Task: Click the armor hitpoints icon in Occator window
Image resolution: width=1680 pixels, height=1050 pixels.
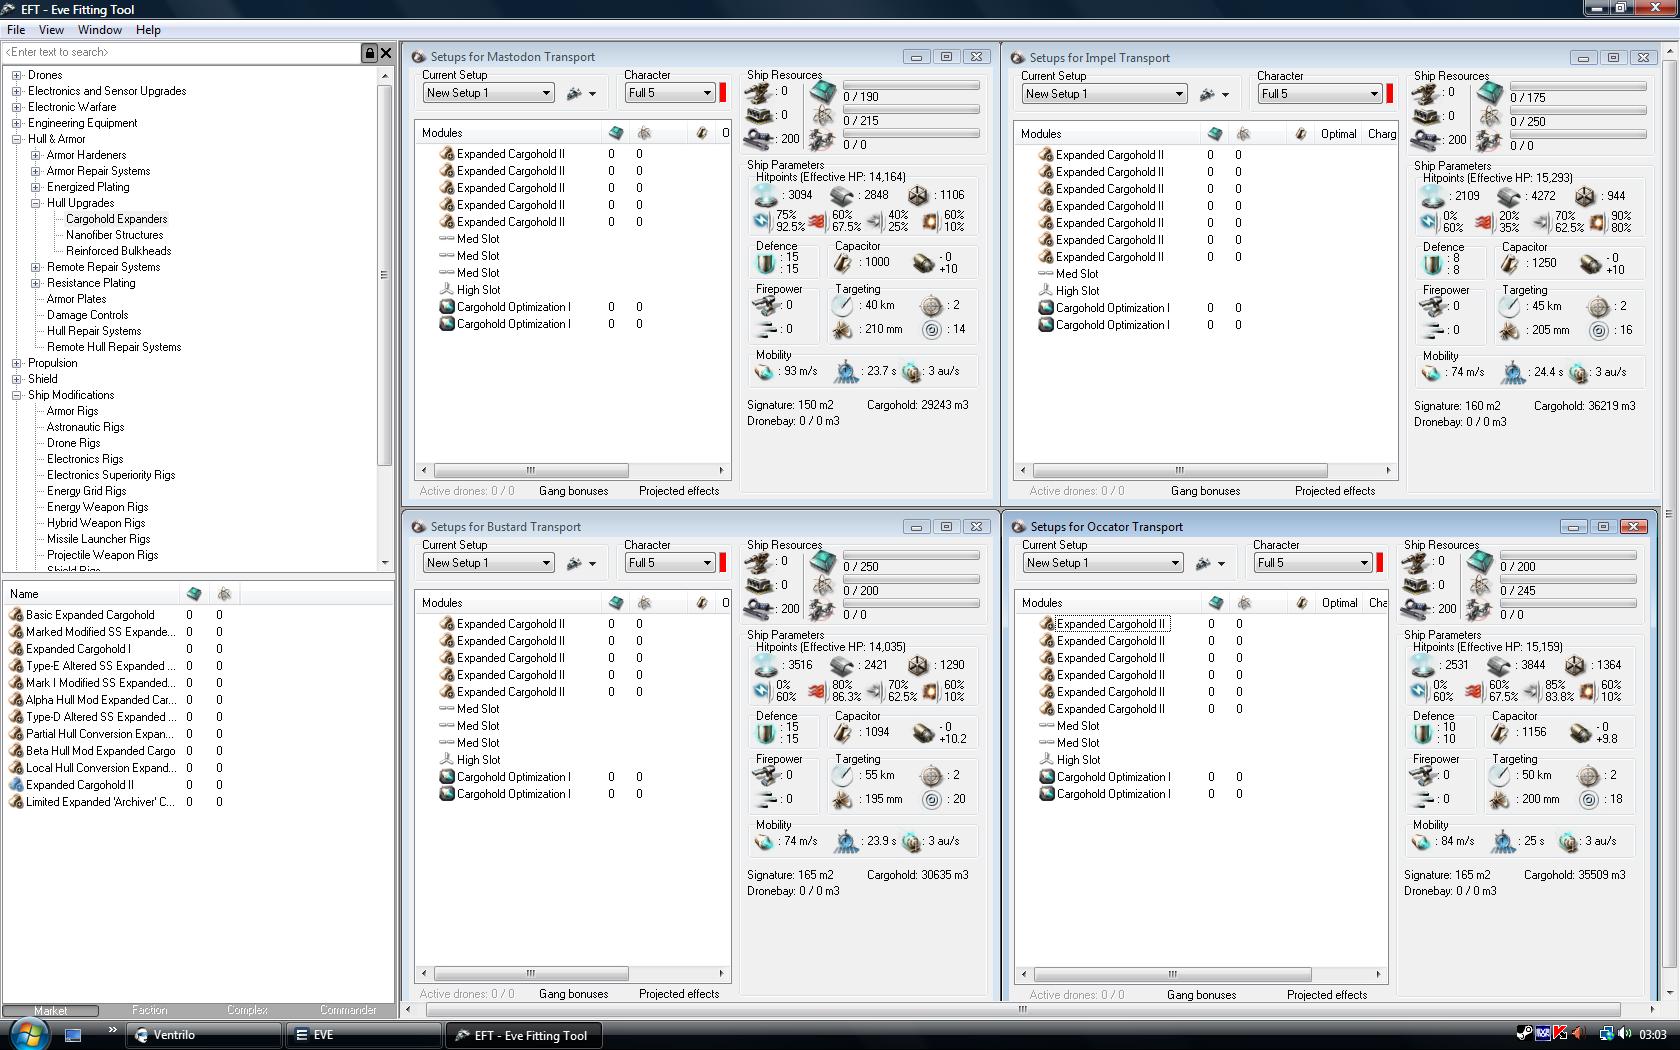Action: 1498,665
